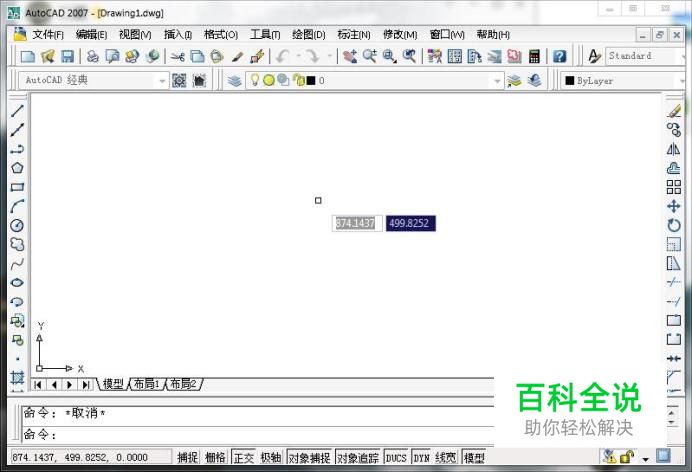
Task: Open the 修改(M) menu
Action: pyautogui.click(x=400, y=34)
